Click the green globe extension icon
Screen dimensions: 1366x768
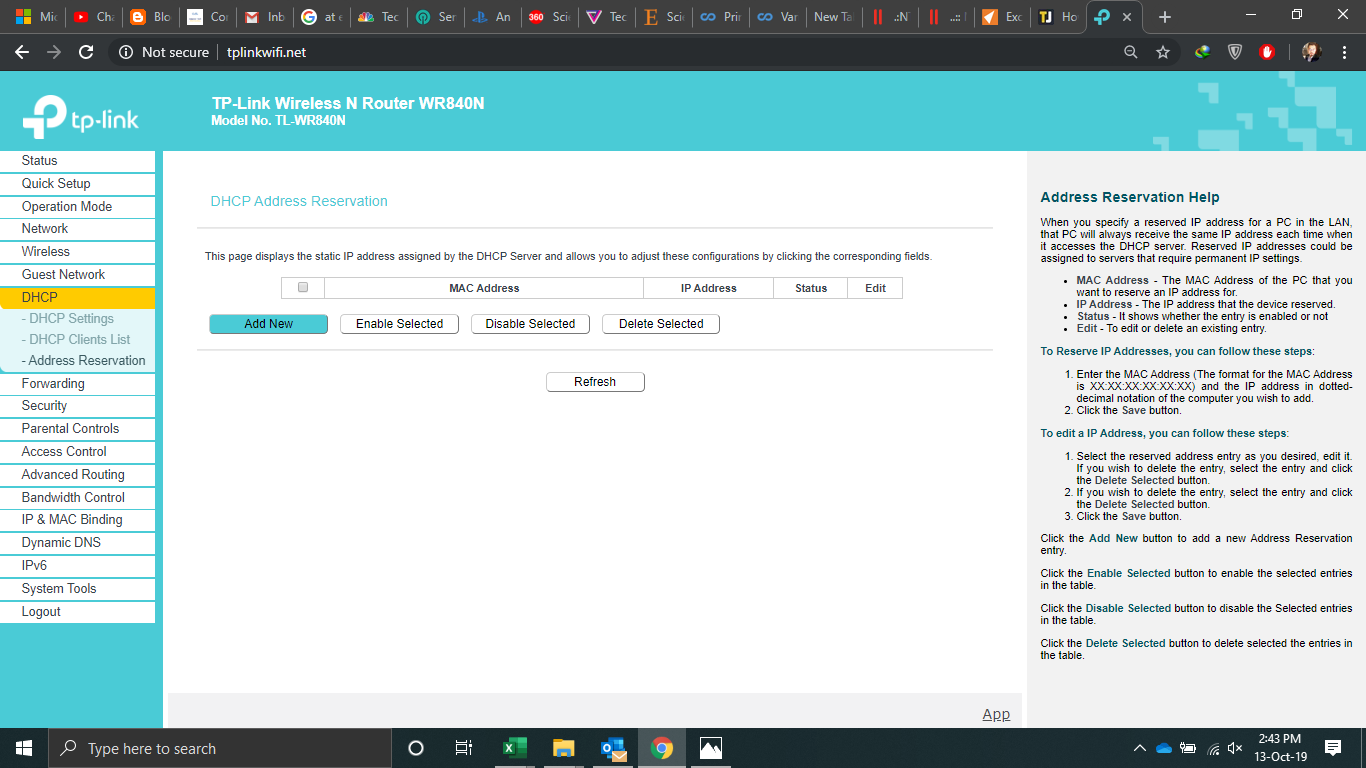[1201, 52]
